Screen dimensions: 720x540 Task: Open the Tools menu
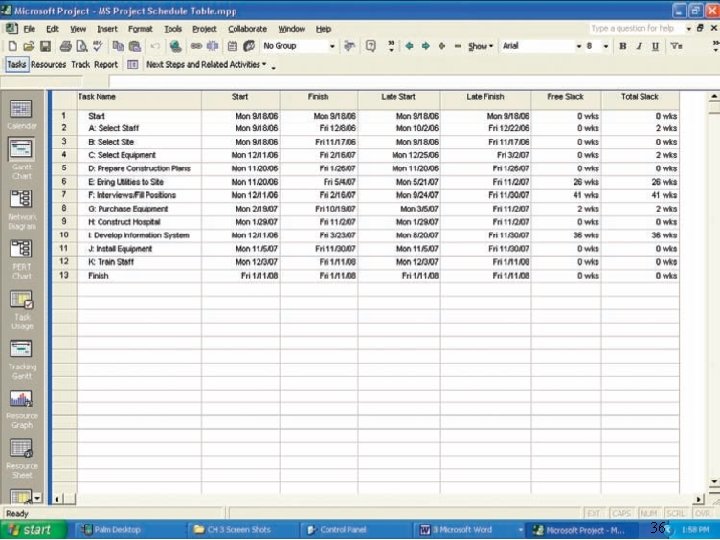(x=173, y=29)
